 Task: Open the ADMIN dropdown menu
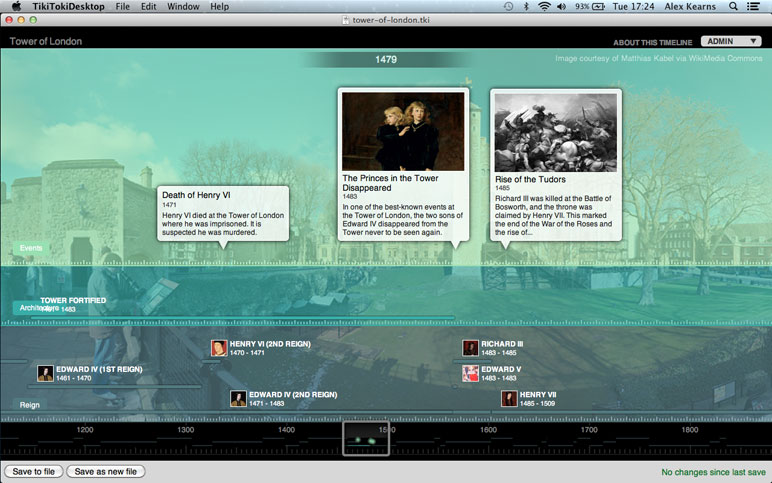pos(732,42)
